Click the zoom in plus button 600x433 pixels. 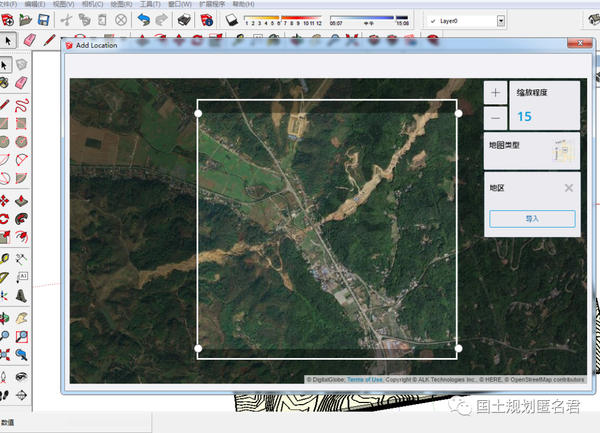point(495,92)
